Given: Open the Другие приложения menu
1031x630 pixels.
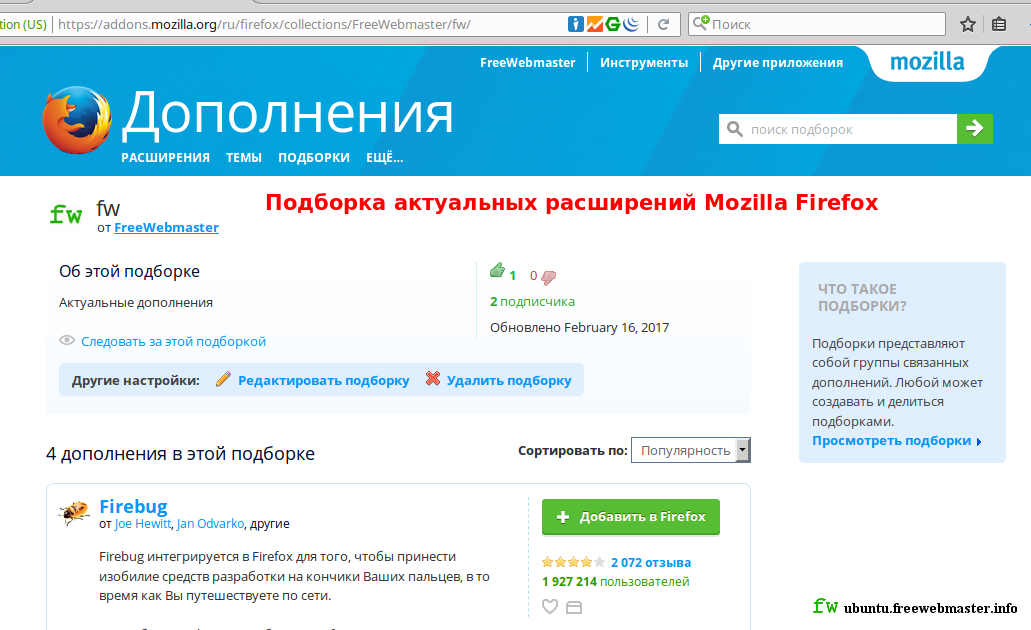Looking at the screenshot, I should pos(778,62).
